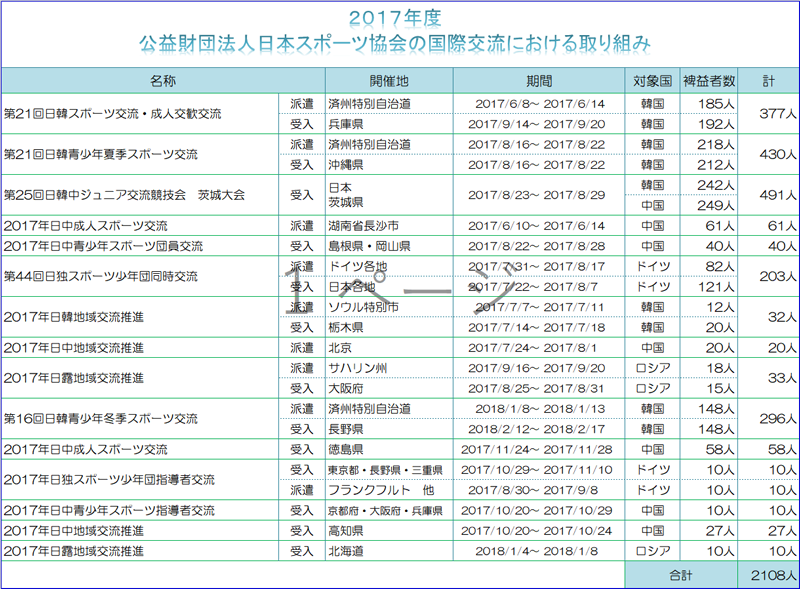Click the 合計 label cell
Viewport: 800px width, 589px height.
click(x=681, y=575)
